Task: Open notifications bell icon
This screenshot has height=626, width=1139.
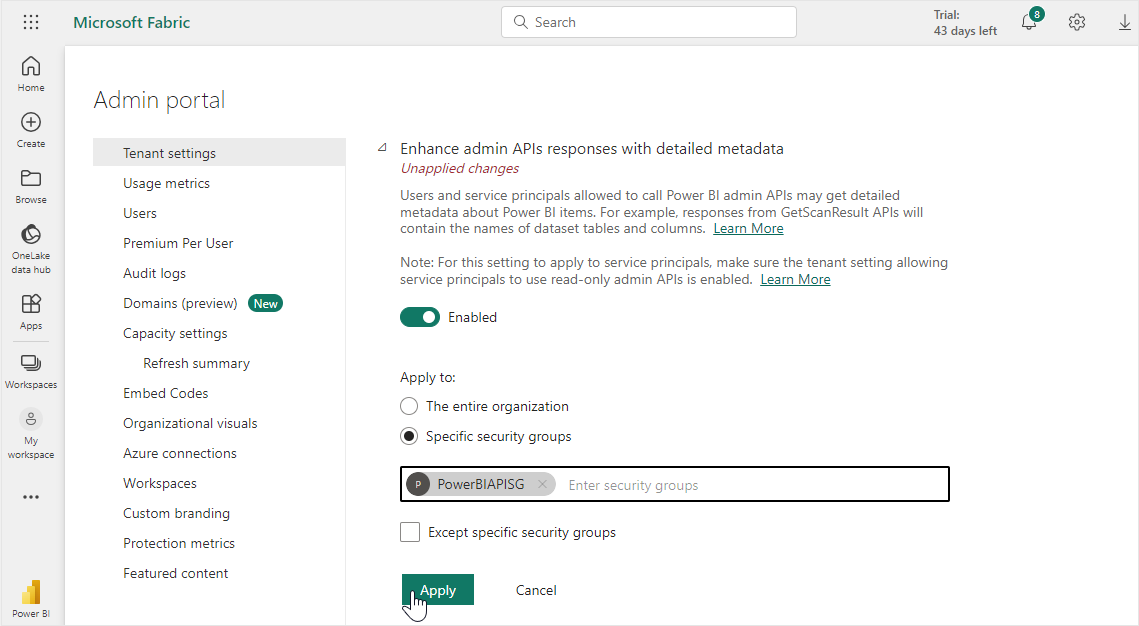Action: click(1029, 22)
